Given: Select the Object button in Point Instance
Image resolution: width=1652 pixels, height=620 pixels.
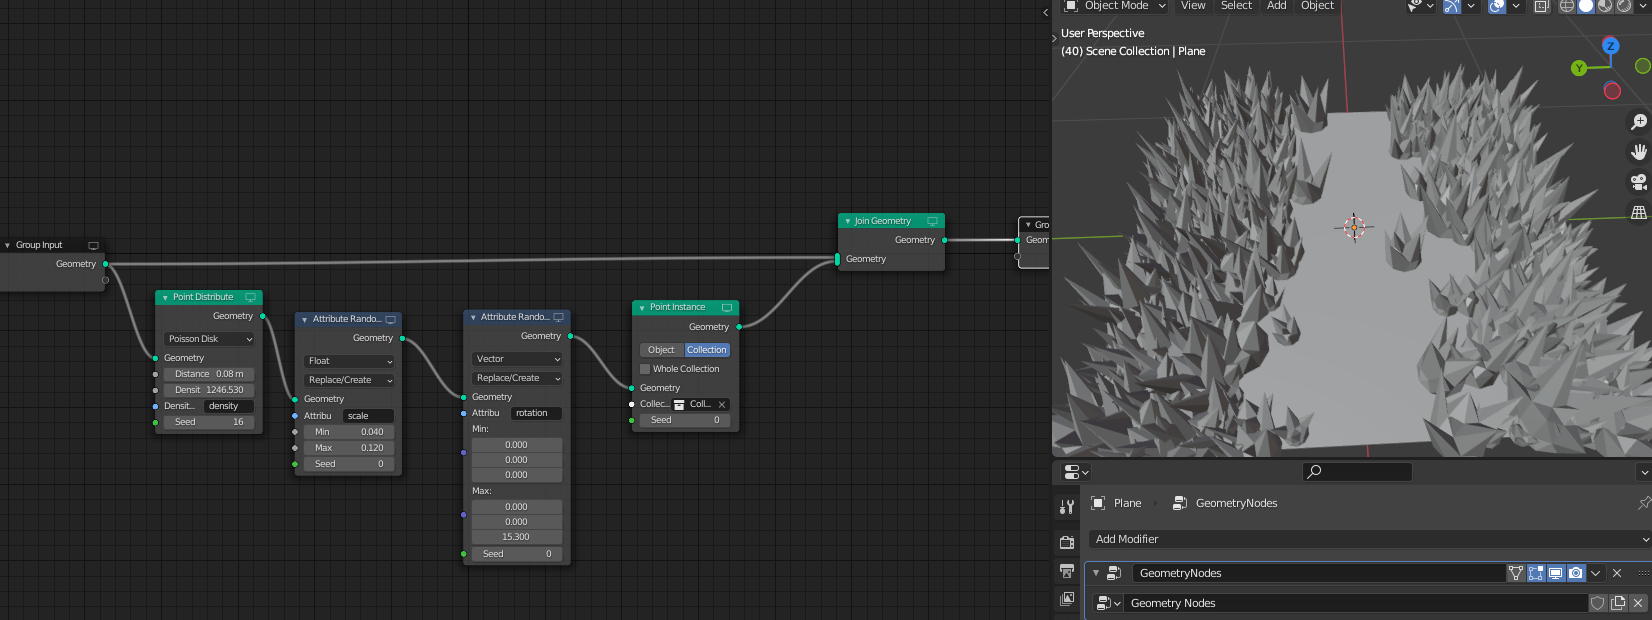Looking at the screenshot, I should (x=661, y=350).
